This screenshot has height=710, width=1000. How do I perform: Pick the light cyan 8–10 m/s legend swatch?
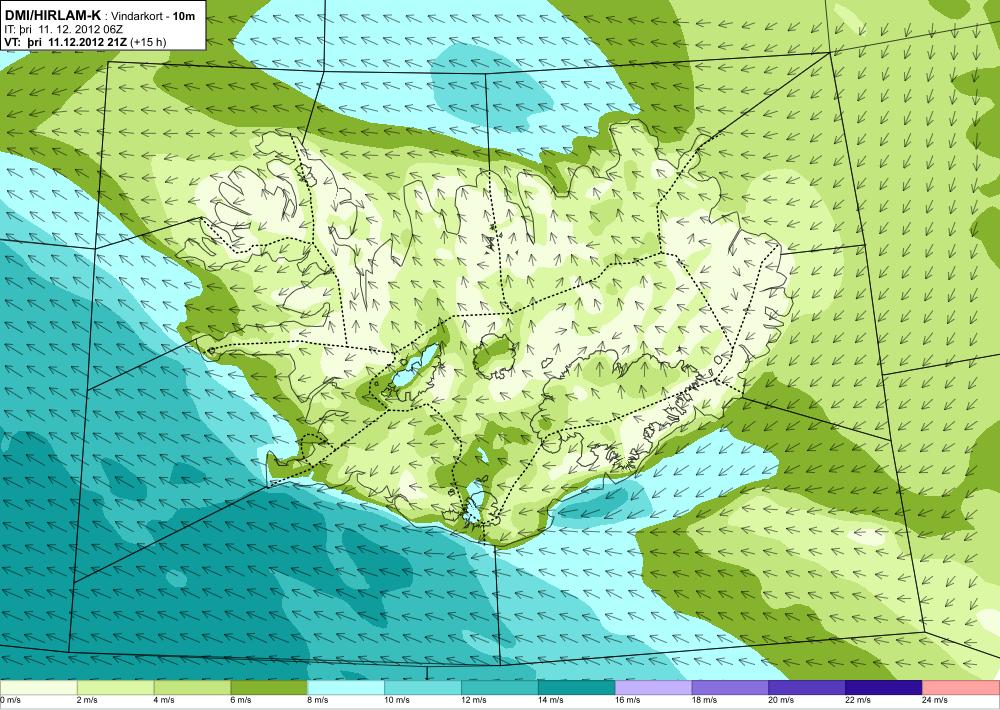(346, 687)
